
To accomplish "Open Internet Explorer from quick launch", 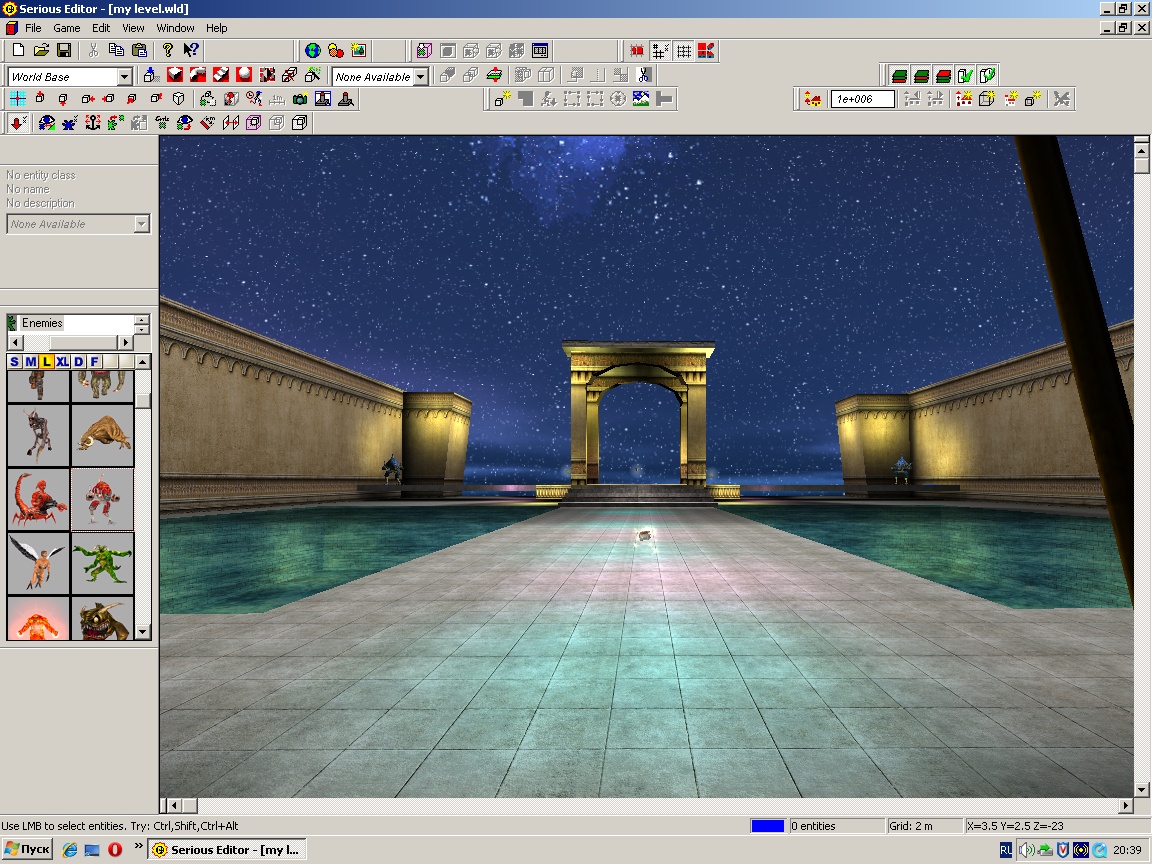I will pos(70,849).
